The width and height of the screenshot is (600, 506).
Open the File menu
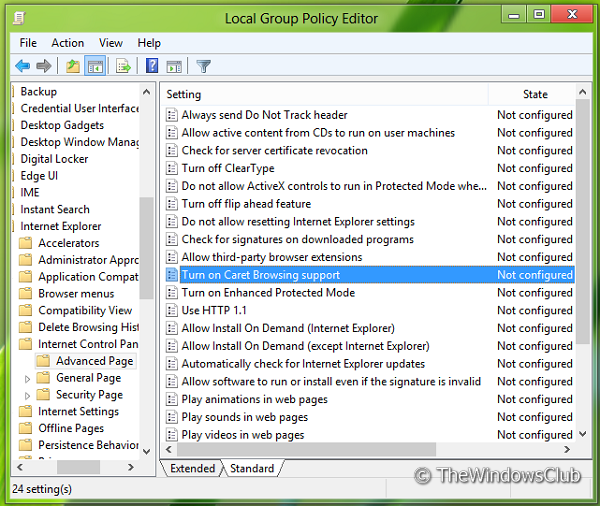(28, 43)
